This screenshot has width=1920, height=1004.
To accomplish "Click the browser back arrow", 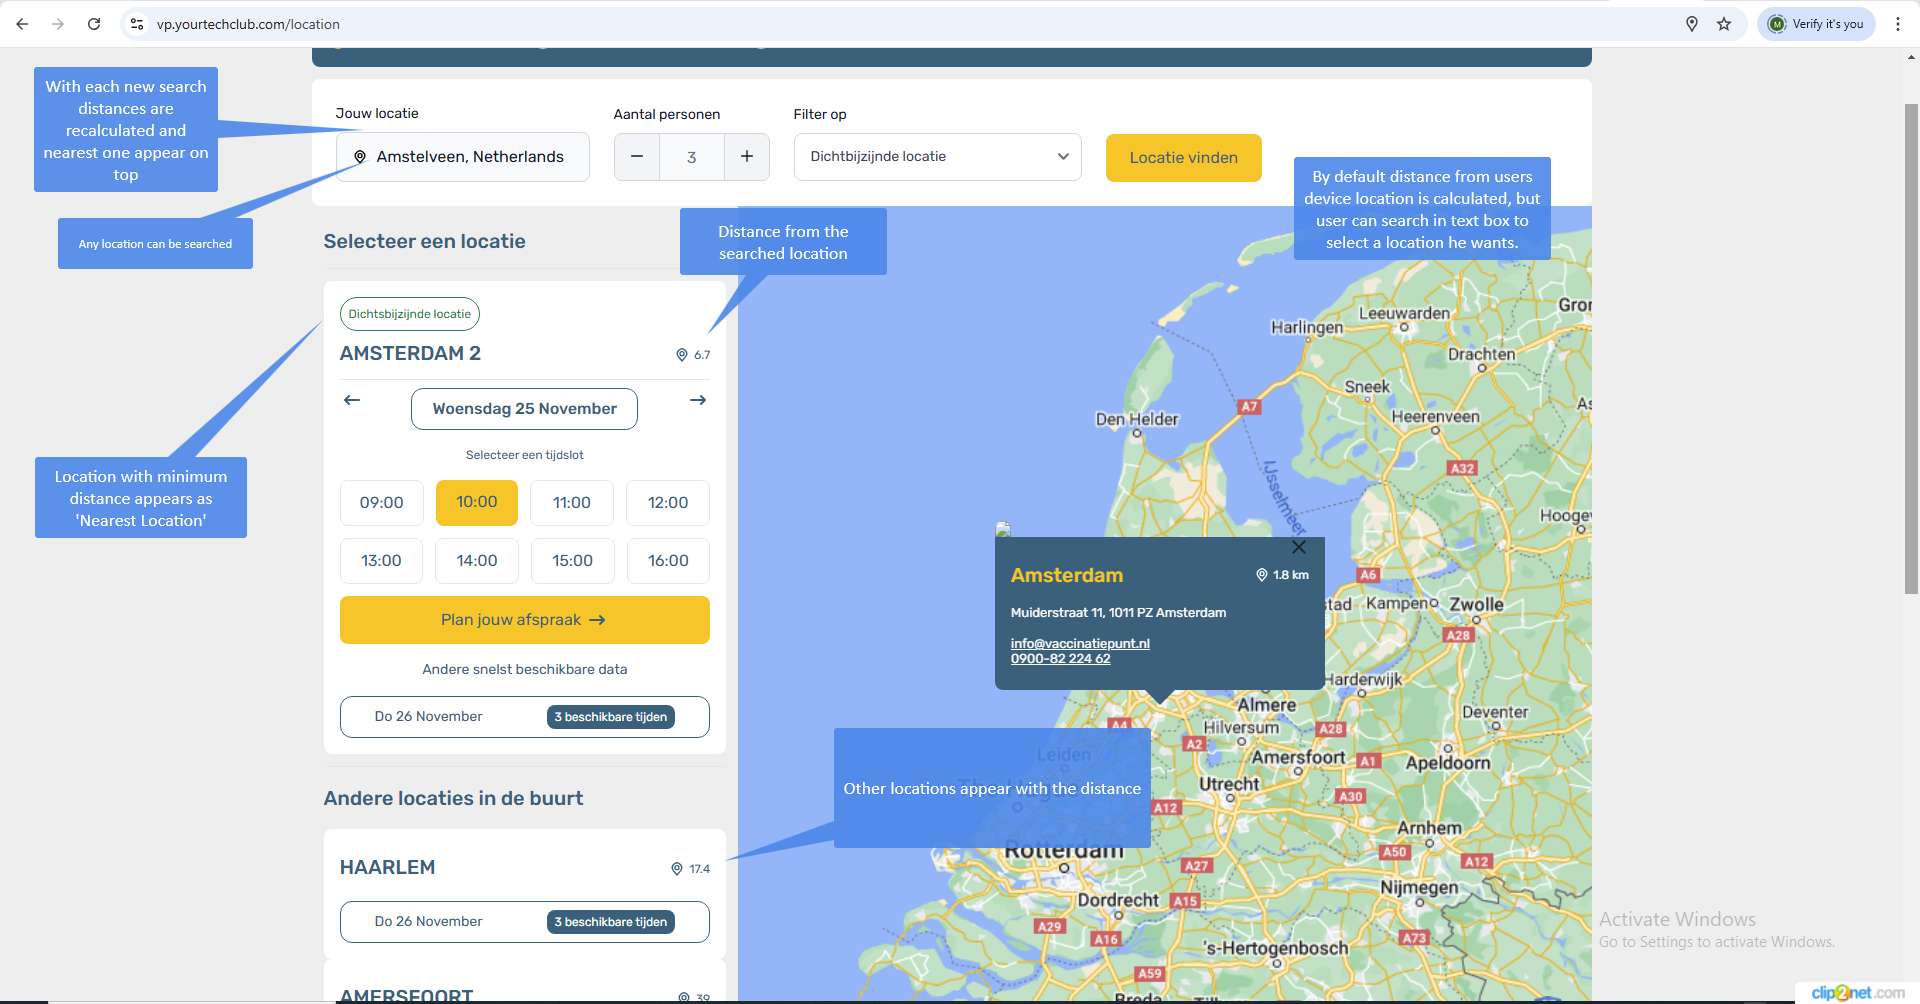I will (x=22, y=24).
